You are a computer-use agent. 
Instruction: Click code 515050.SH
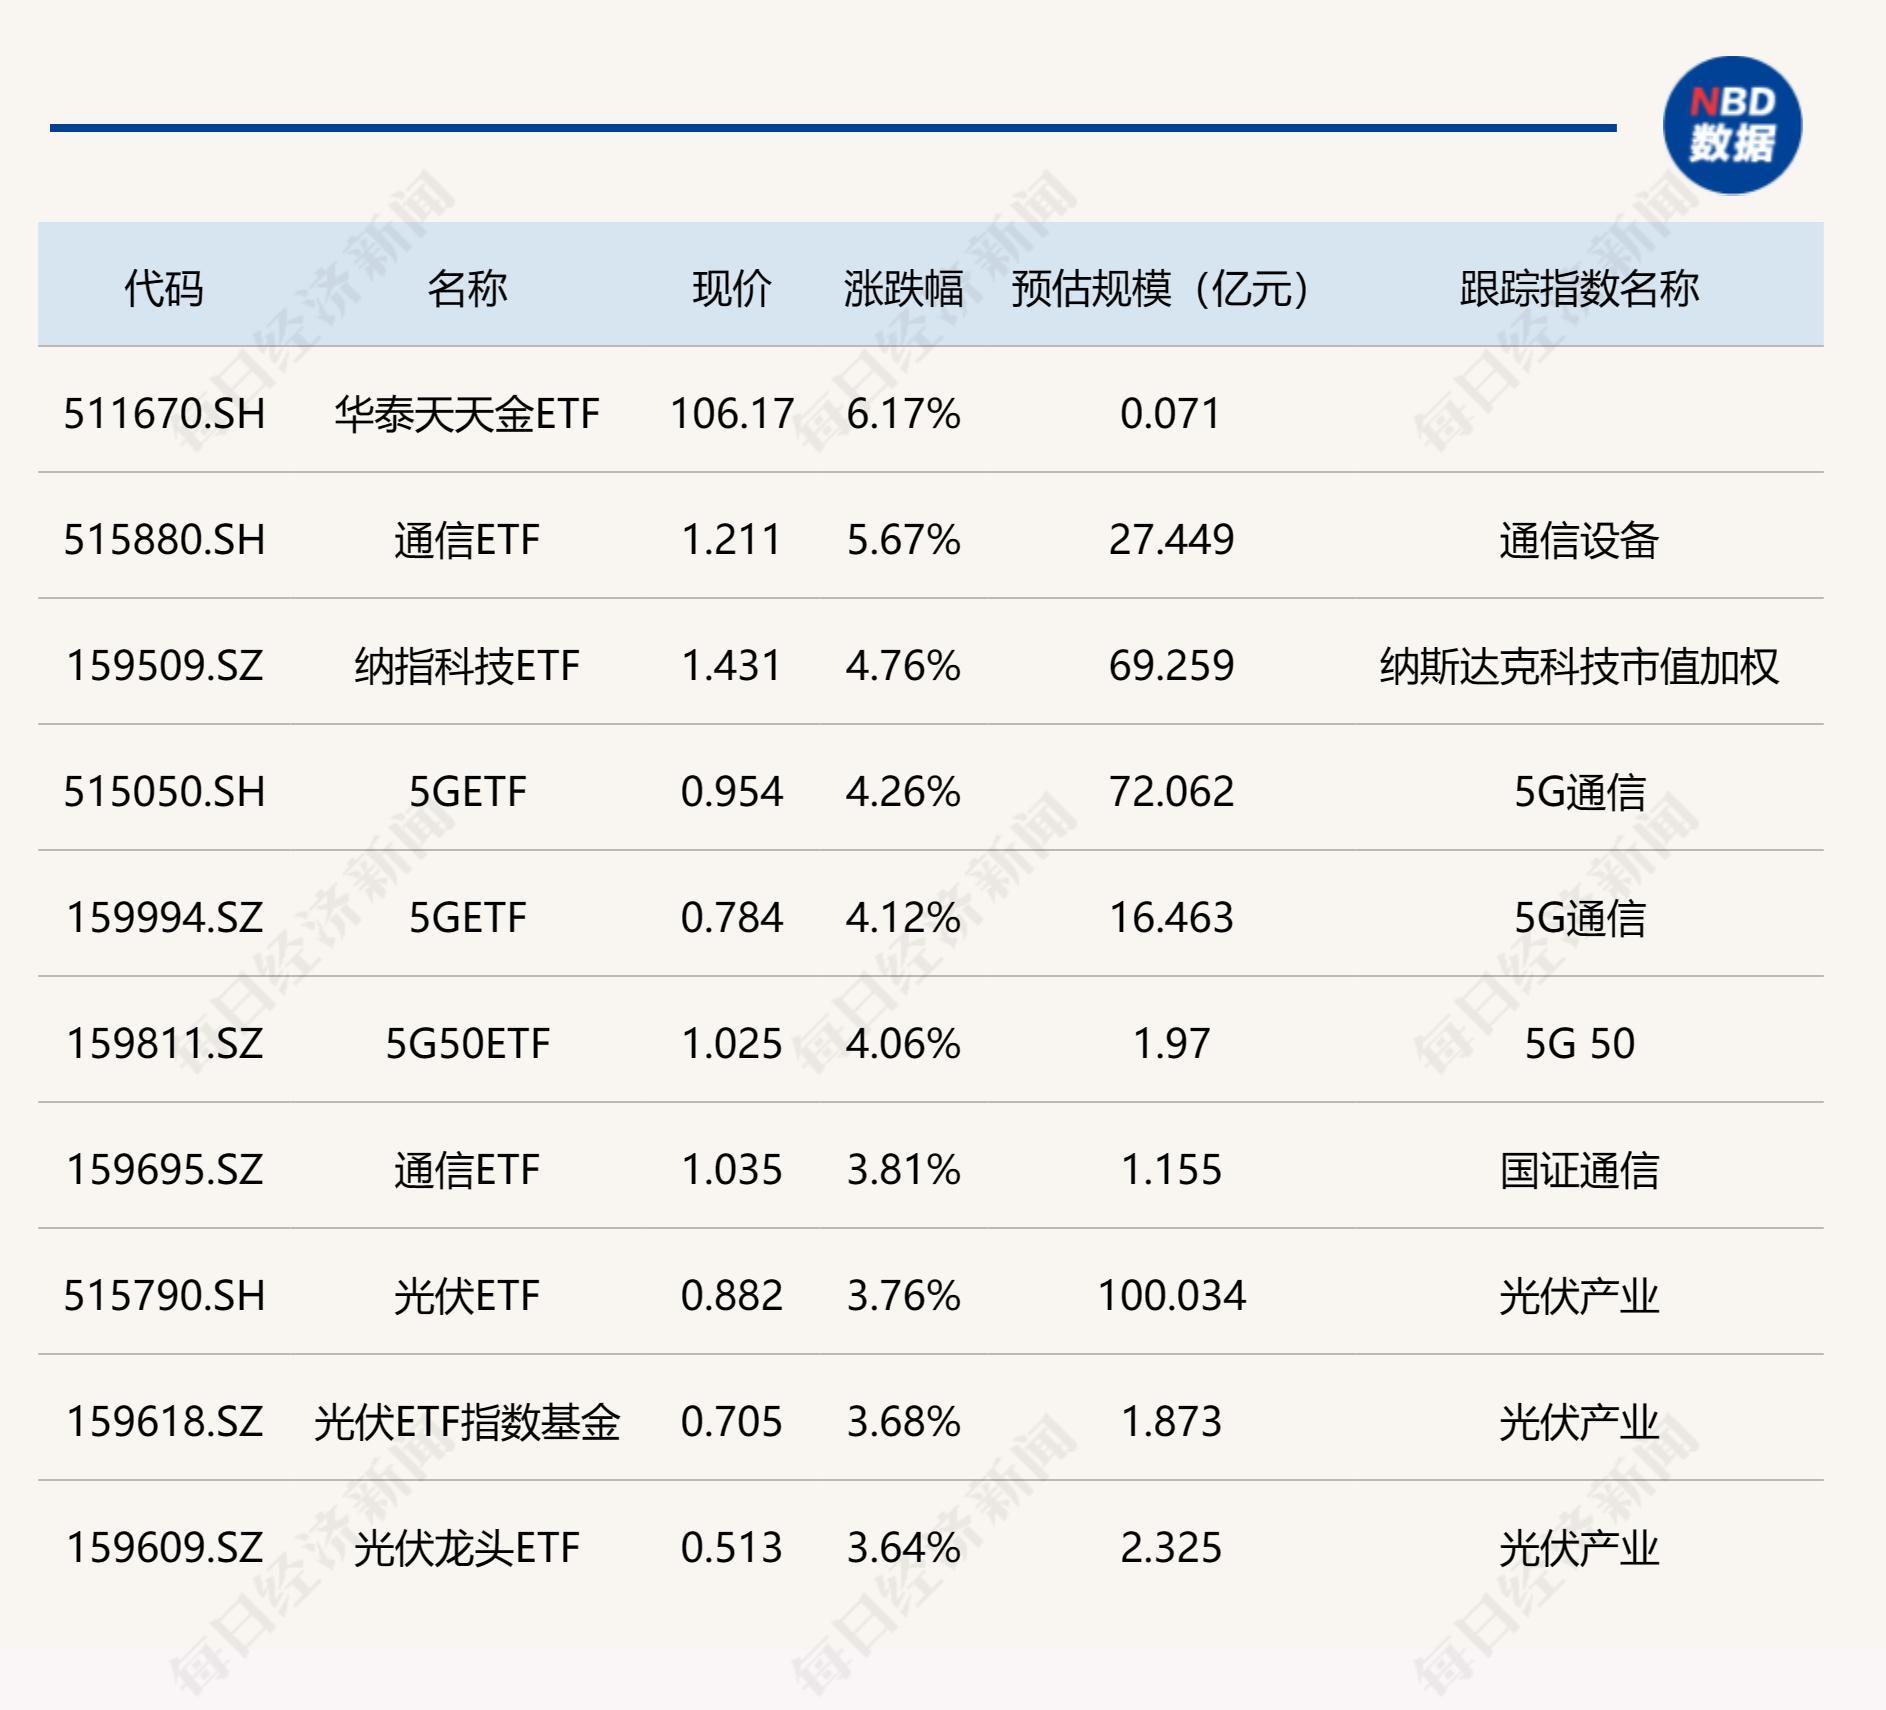[165, 792]
